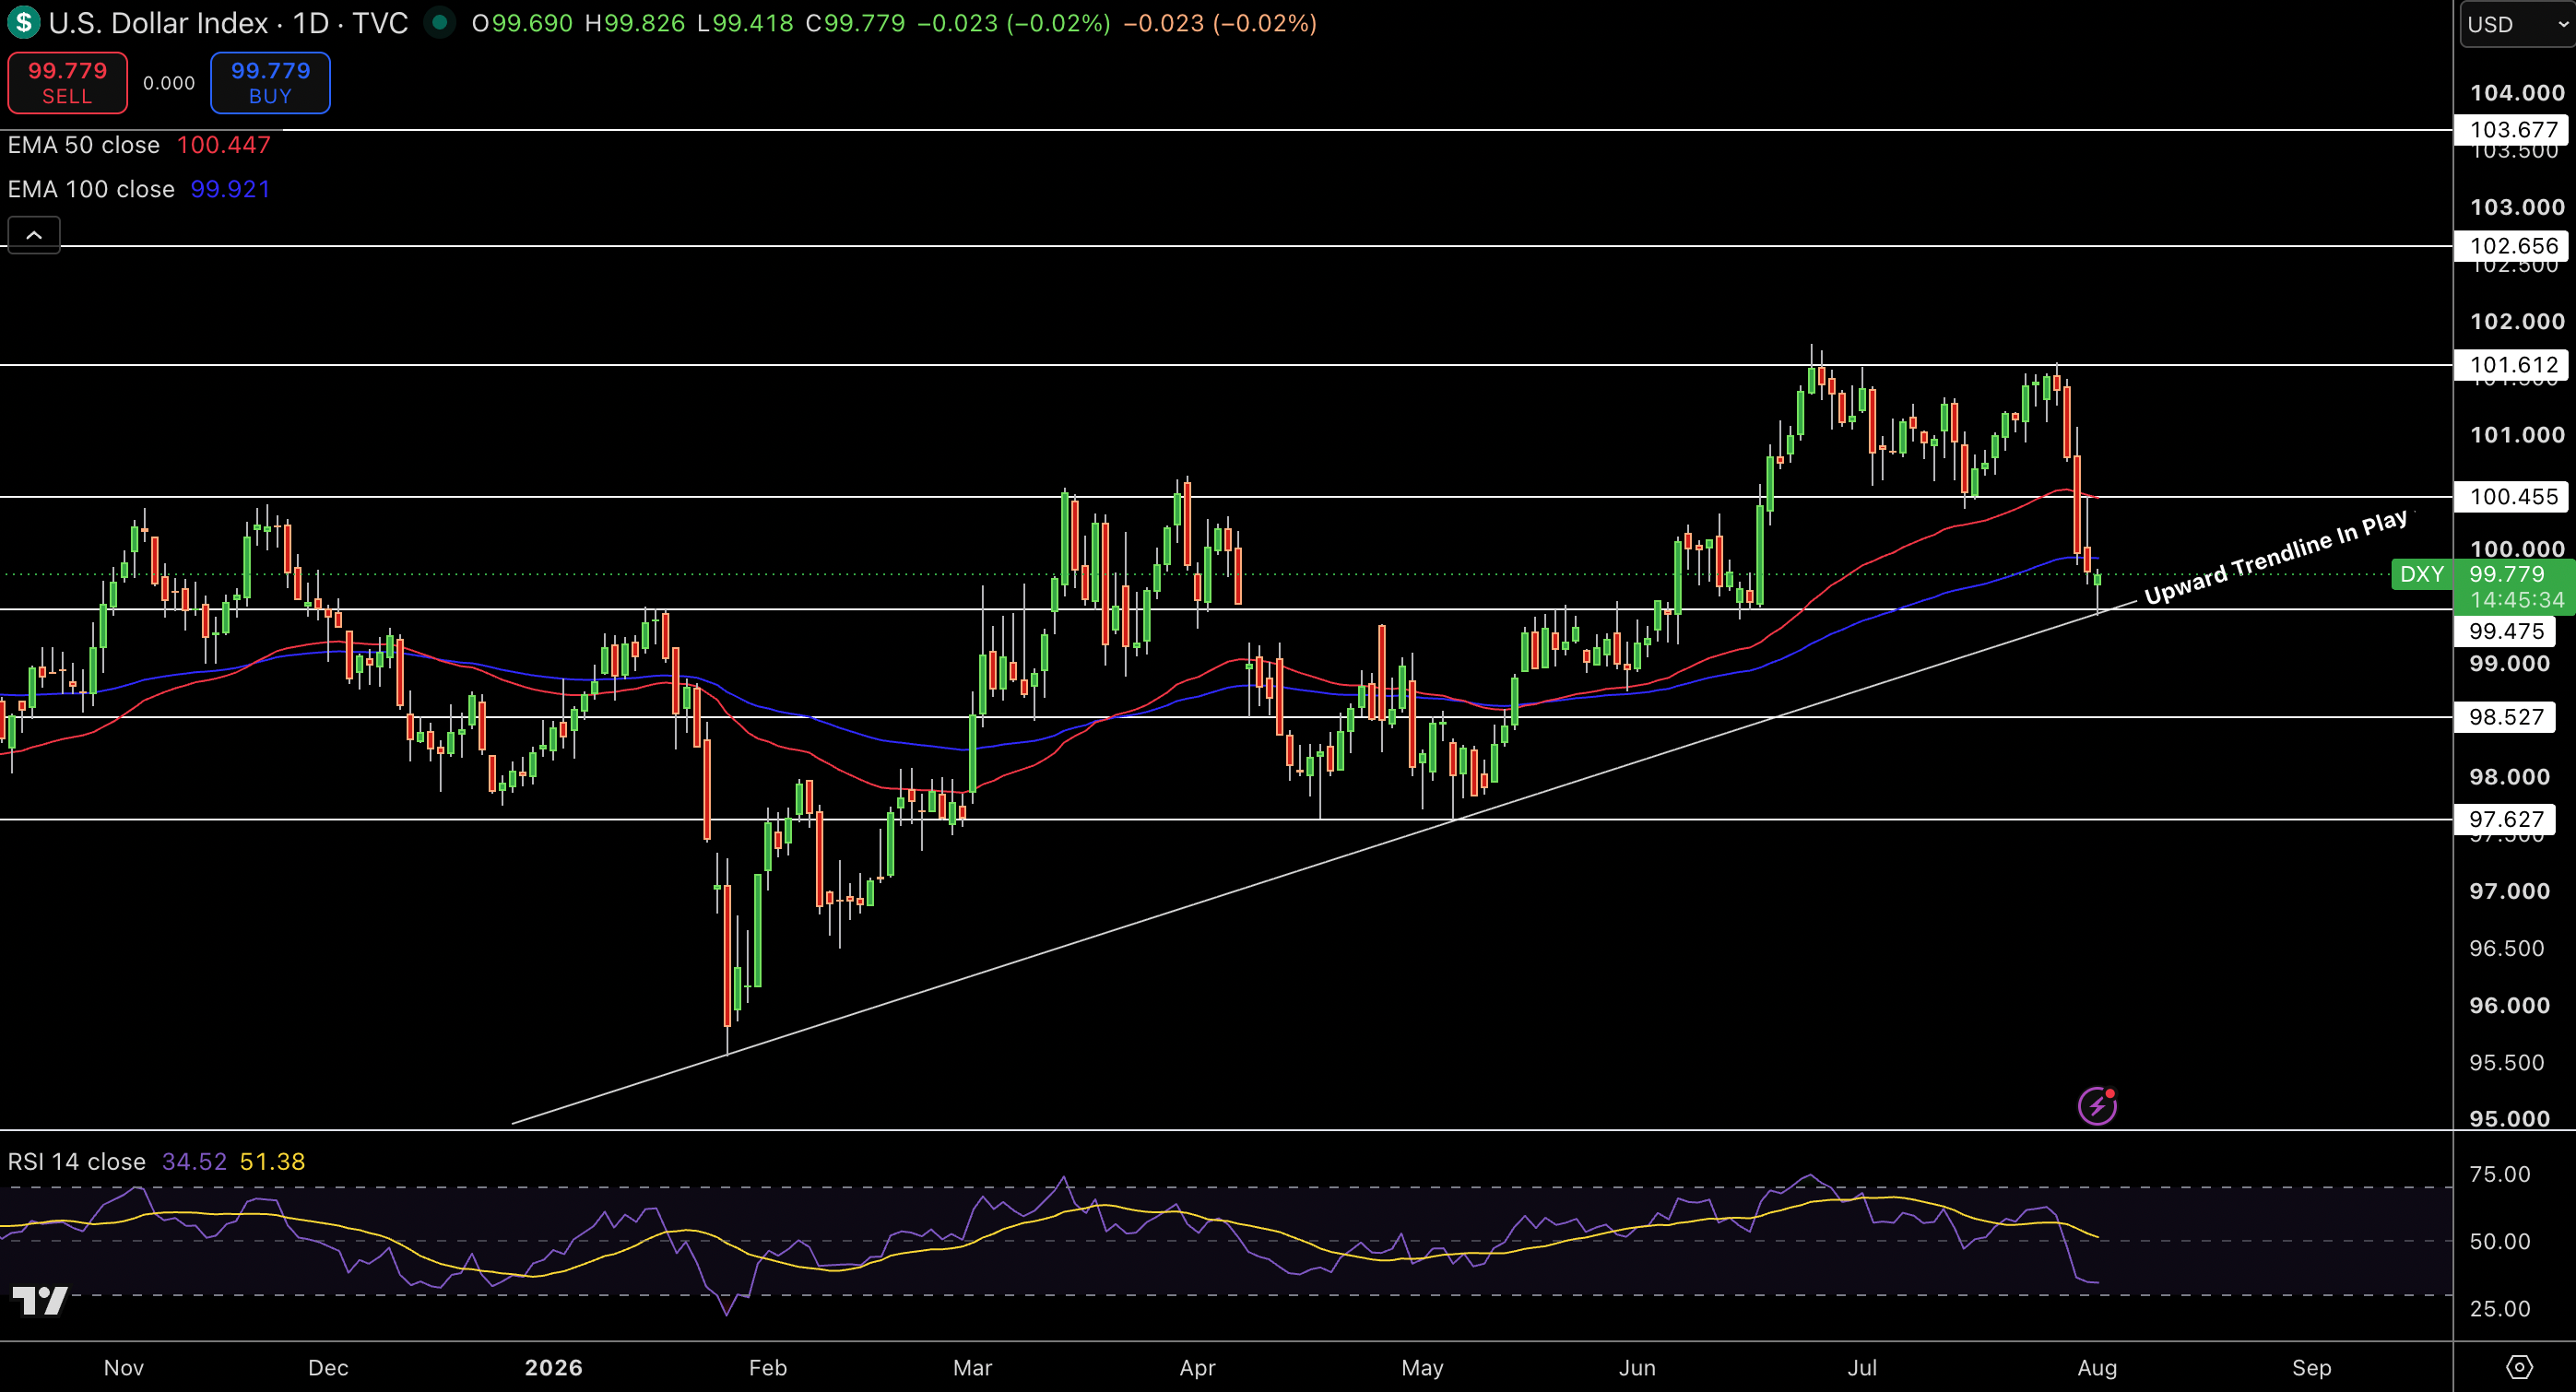This screenshot has height=1392, width=2576.
Task: Click the 0.000 spread value
Action: coord(169,83)
